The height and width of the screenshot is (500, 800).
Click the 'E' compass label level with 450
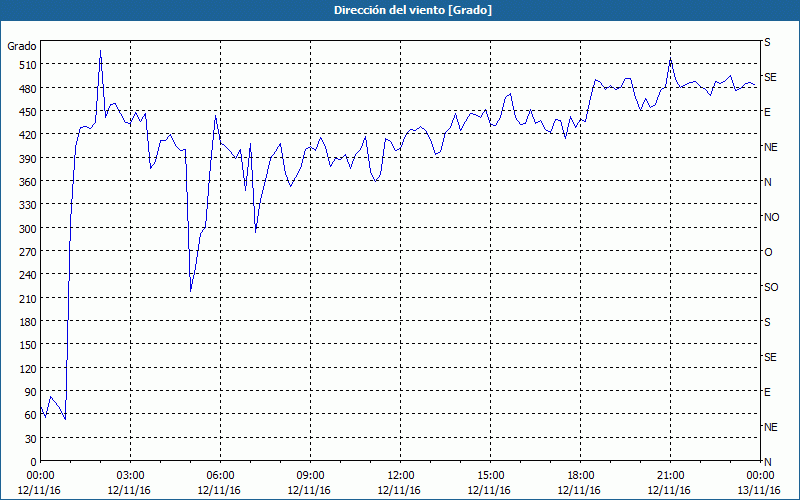(x=767, y=112)
